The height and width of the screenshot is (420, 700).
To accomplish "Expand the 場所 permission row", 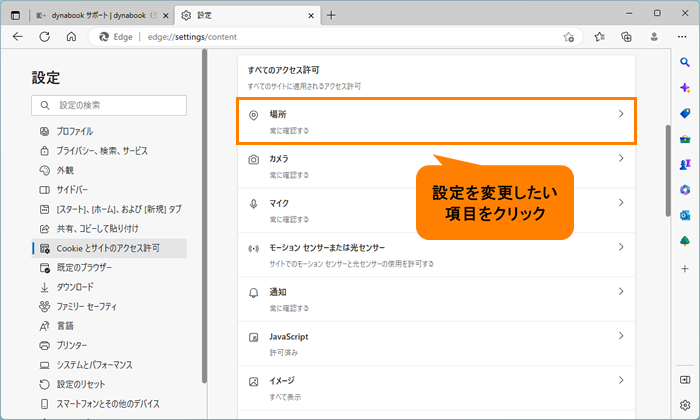I will 436,121.
